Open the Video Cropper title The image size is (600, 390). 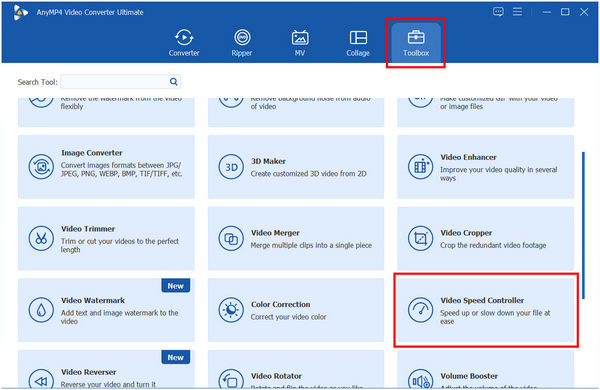[466, 233]
